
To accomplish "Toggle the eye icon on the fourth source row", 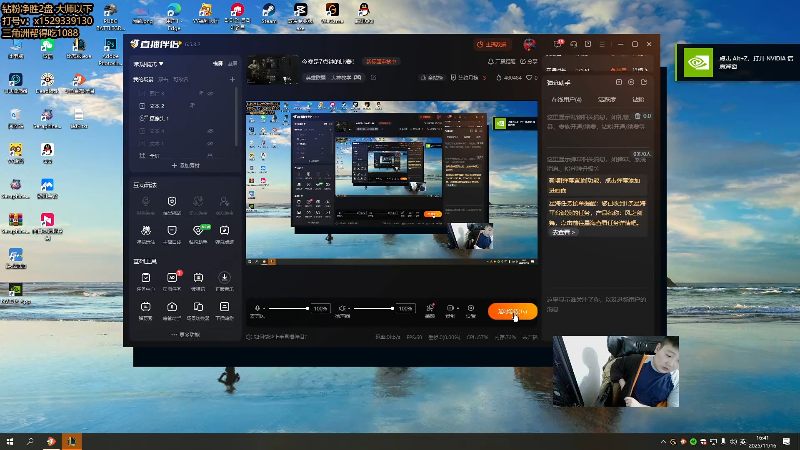I will click(x=210, y=131).
